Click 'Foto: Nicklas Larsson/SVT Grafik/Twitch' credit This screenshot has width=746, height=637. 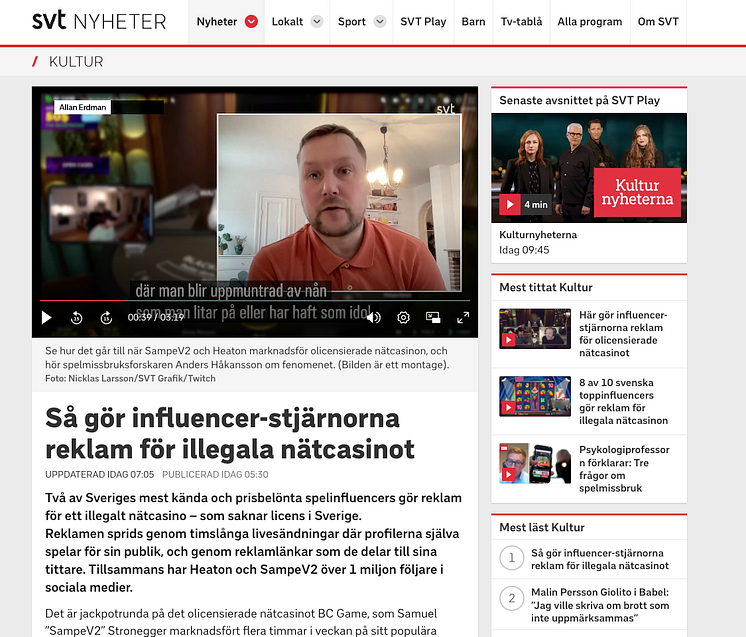pyautogui.click(x=130, y=378)
